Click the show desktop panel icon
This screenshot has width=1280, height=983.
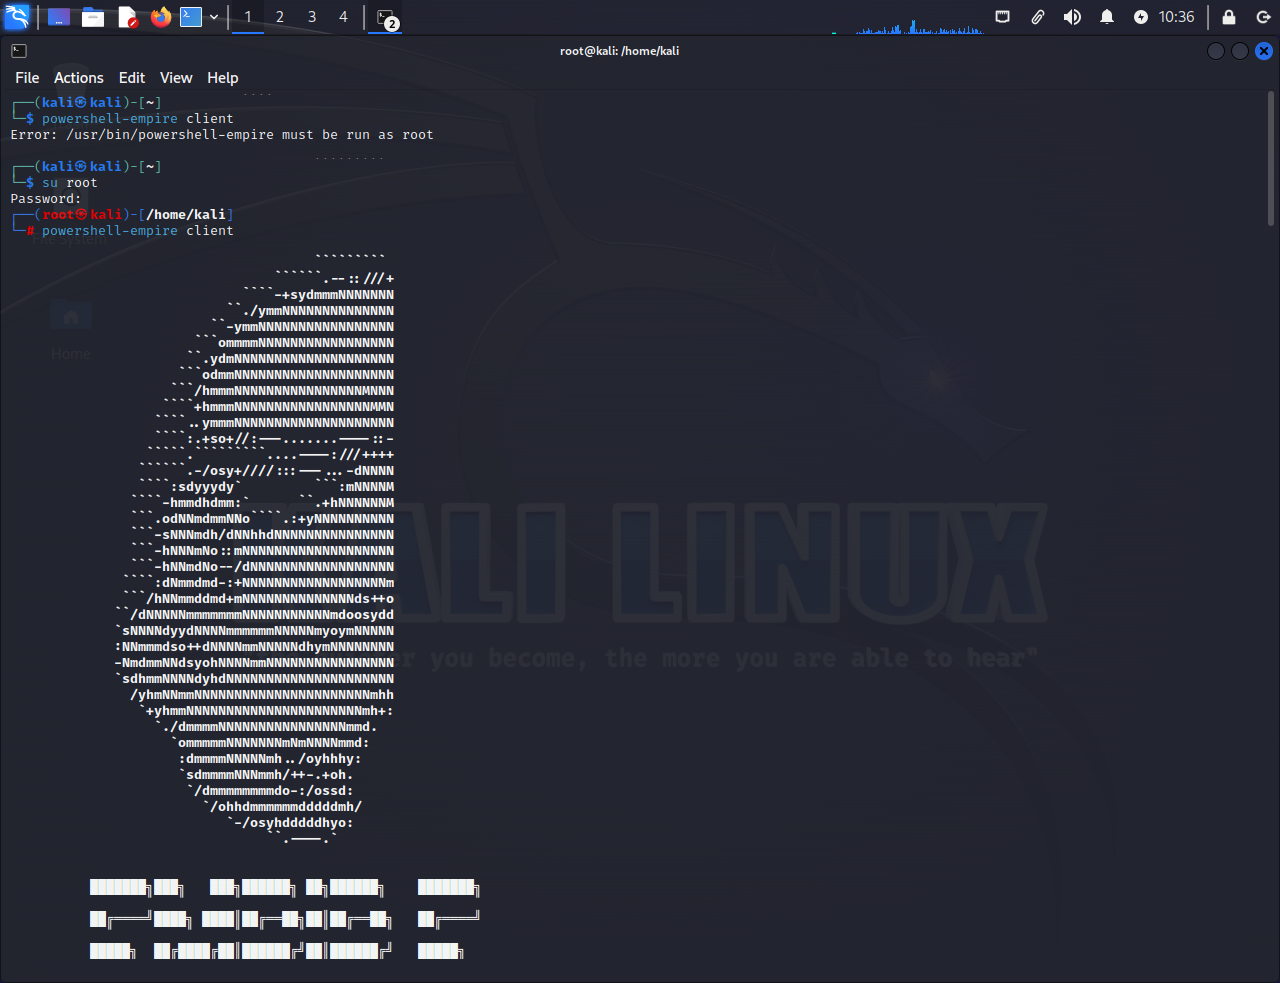point(59,17)
